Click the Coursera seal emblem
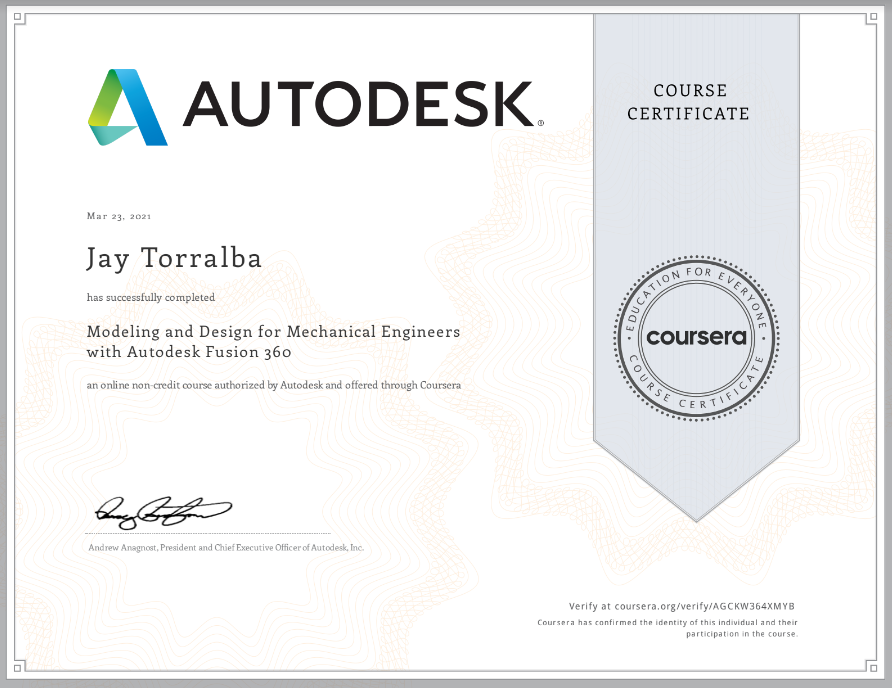 click(696, 338)
